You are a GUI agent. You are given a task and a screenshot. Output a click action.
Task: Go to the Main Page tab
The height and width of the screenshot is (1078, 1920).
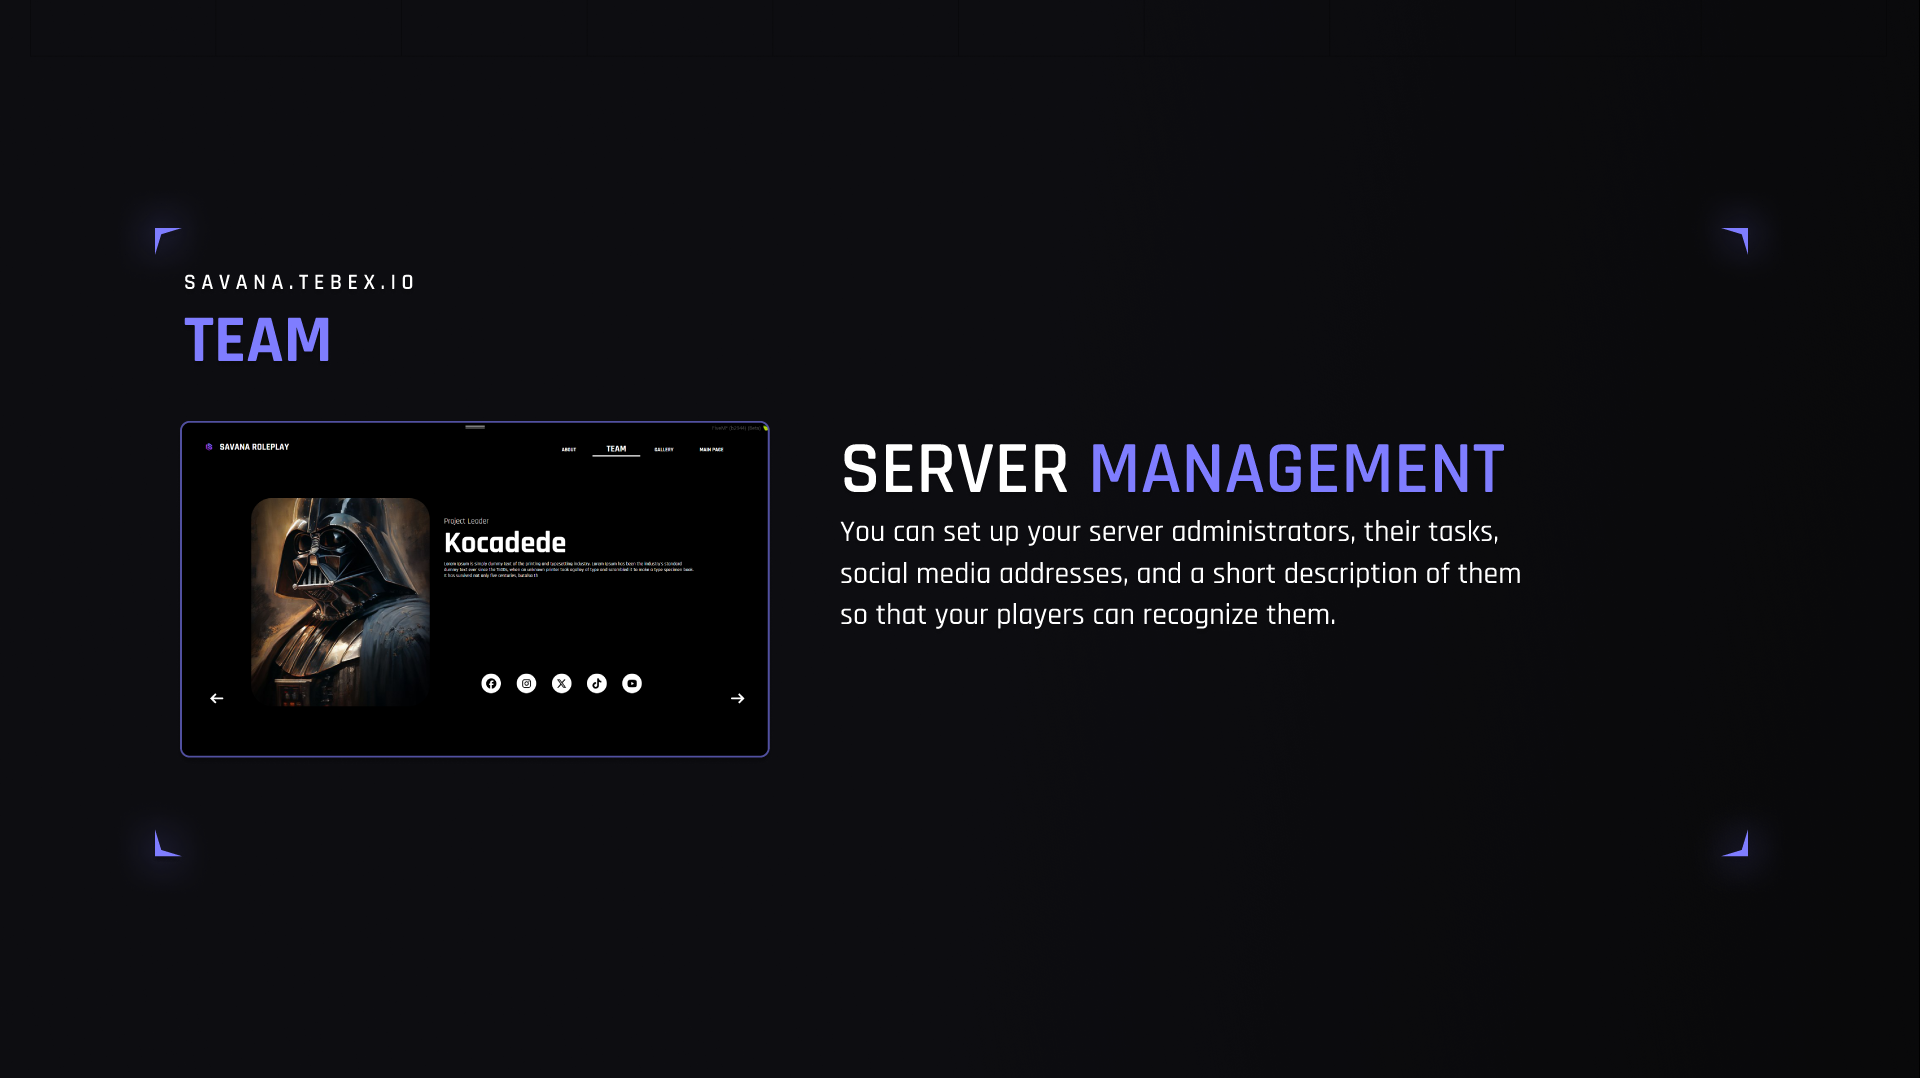tap(711, 450)
